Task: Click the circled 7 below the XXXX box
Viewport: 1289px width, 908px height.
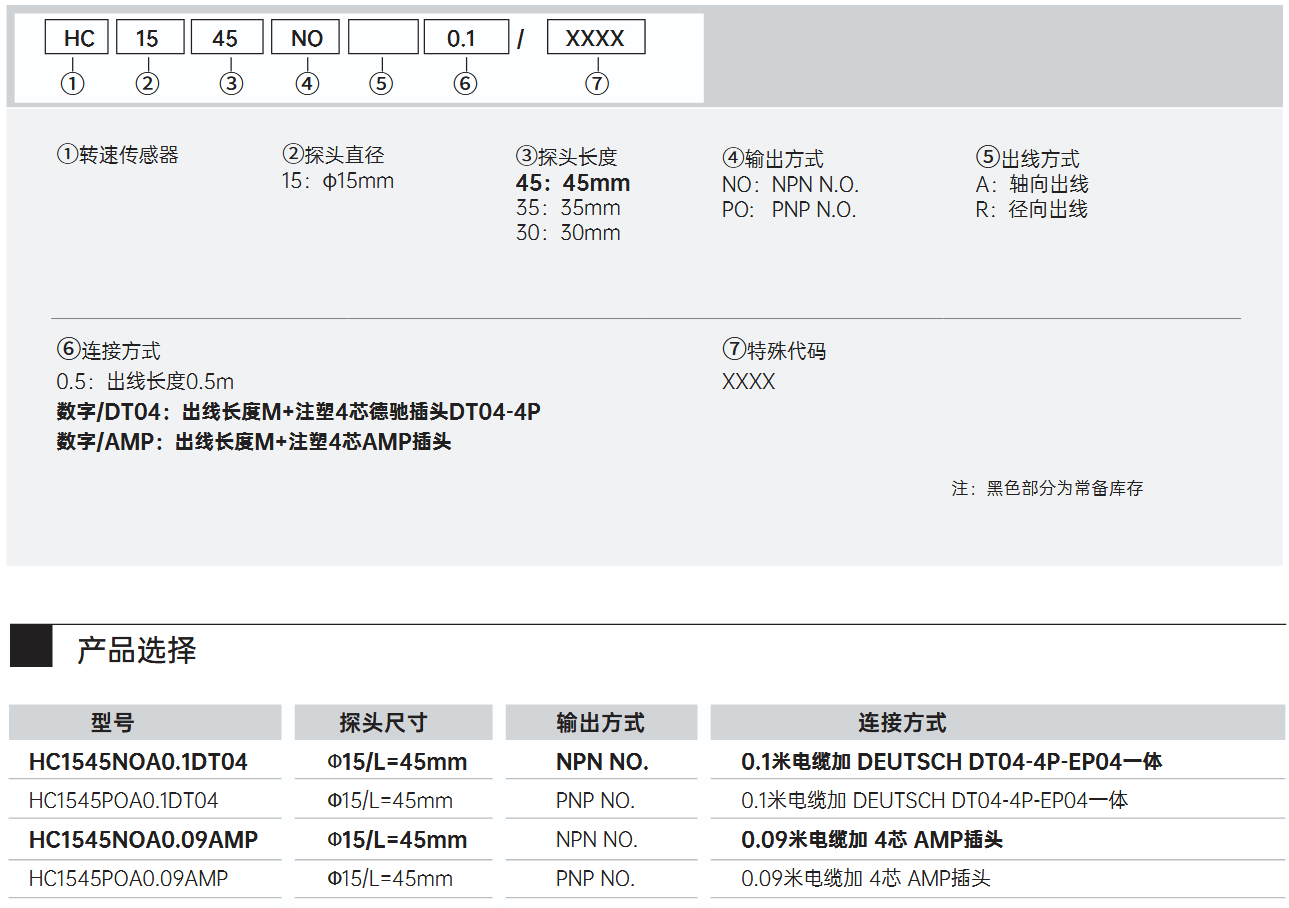Action: click(x=597, y=84)
